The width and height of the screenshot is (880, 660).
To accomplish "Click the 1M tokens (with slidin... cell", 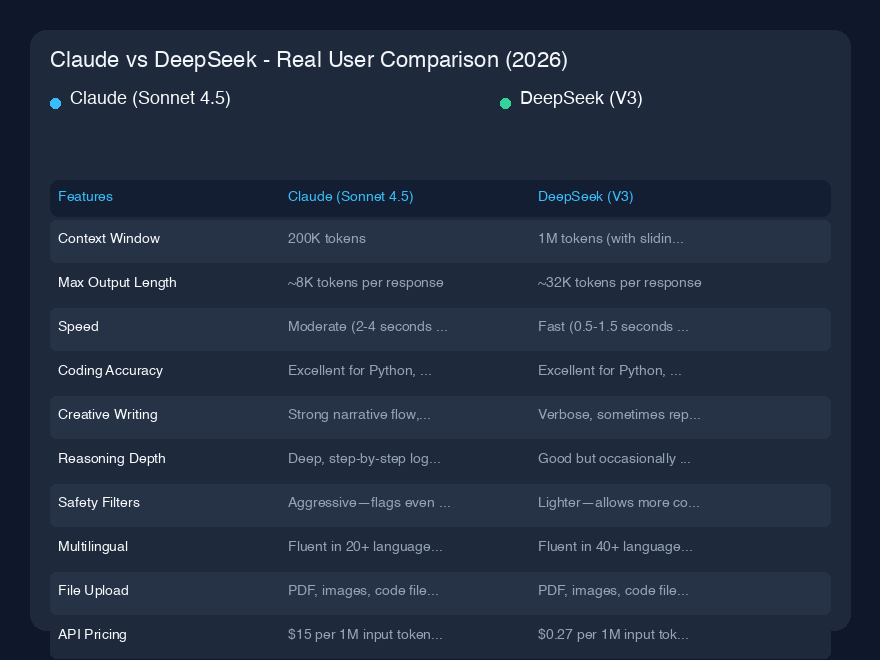I will (611, 239).
